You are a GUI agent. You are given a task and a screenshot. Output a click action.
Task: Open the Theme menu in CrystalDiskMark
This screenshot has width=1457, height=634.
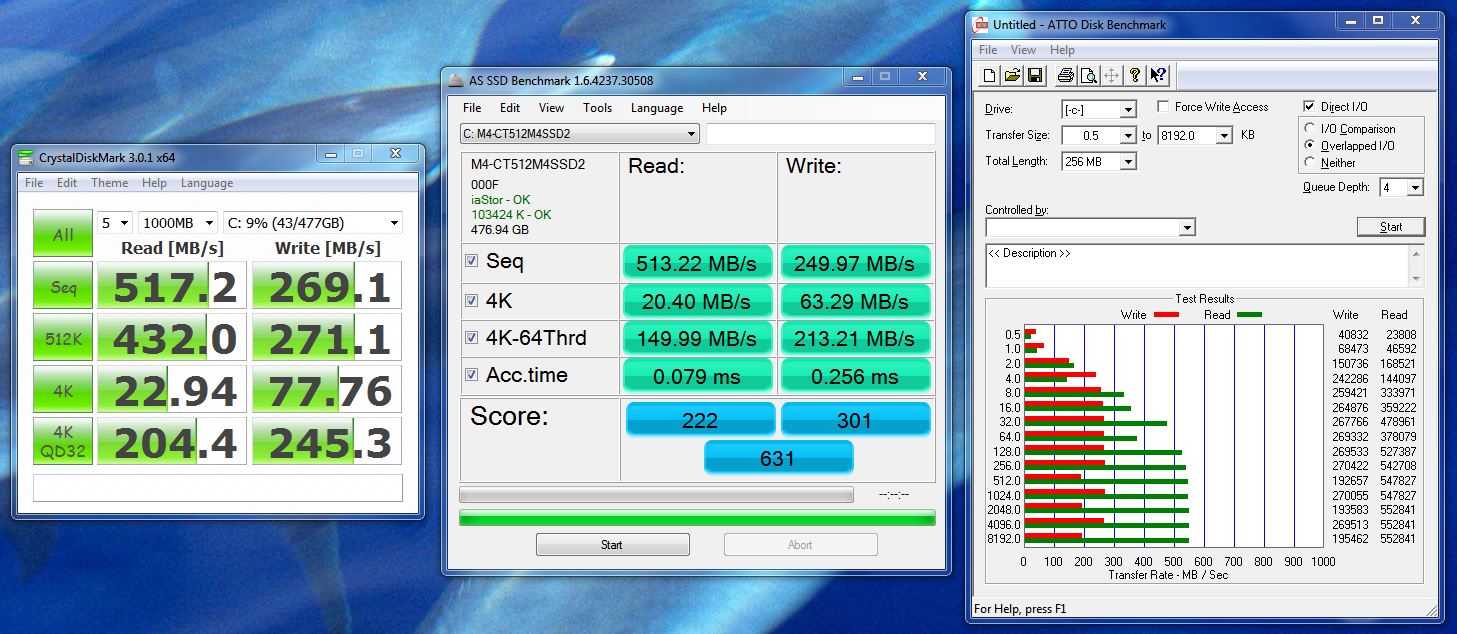click(109, 183)
